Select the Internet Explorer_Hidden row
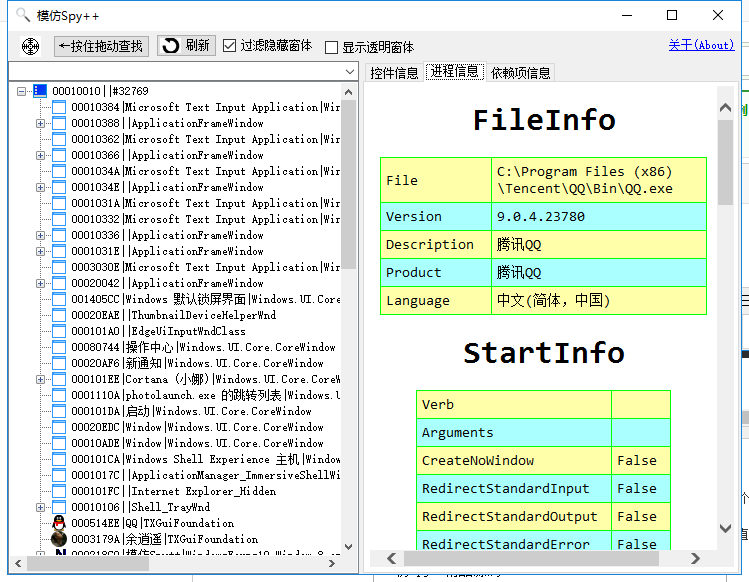Screen dimensions: 749x582 [174, 491]
